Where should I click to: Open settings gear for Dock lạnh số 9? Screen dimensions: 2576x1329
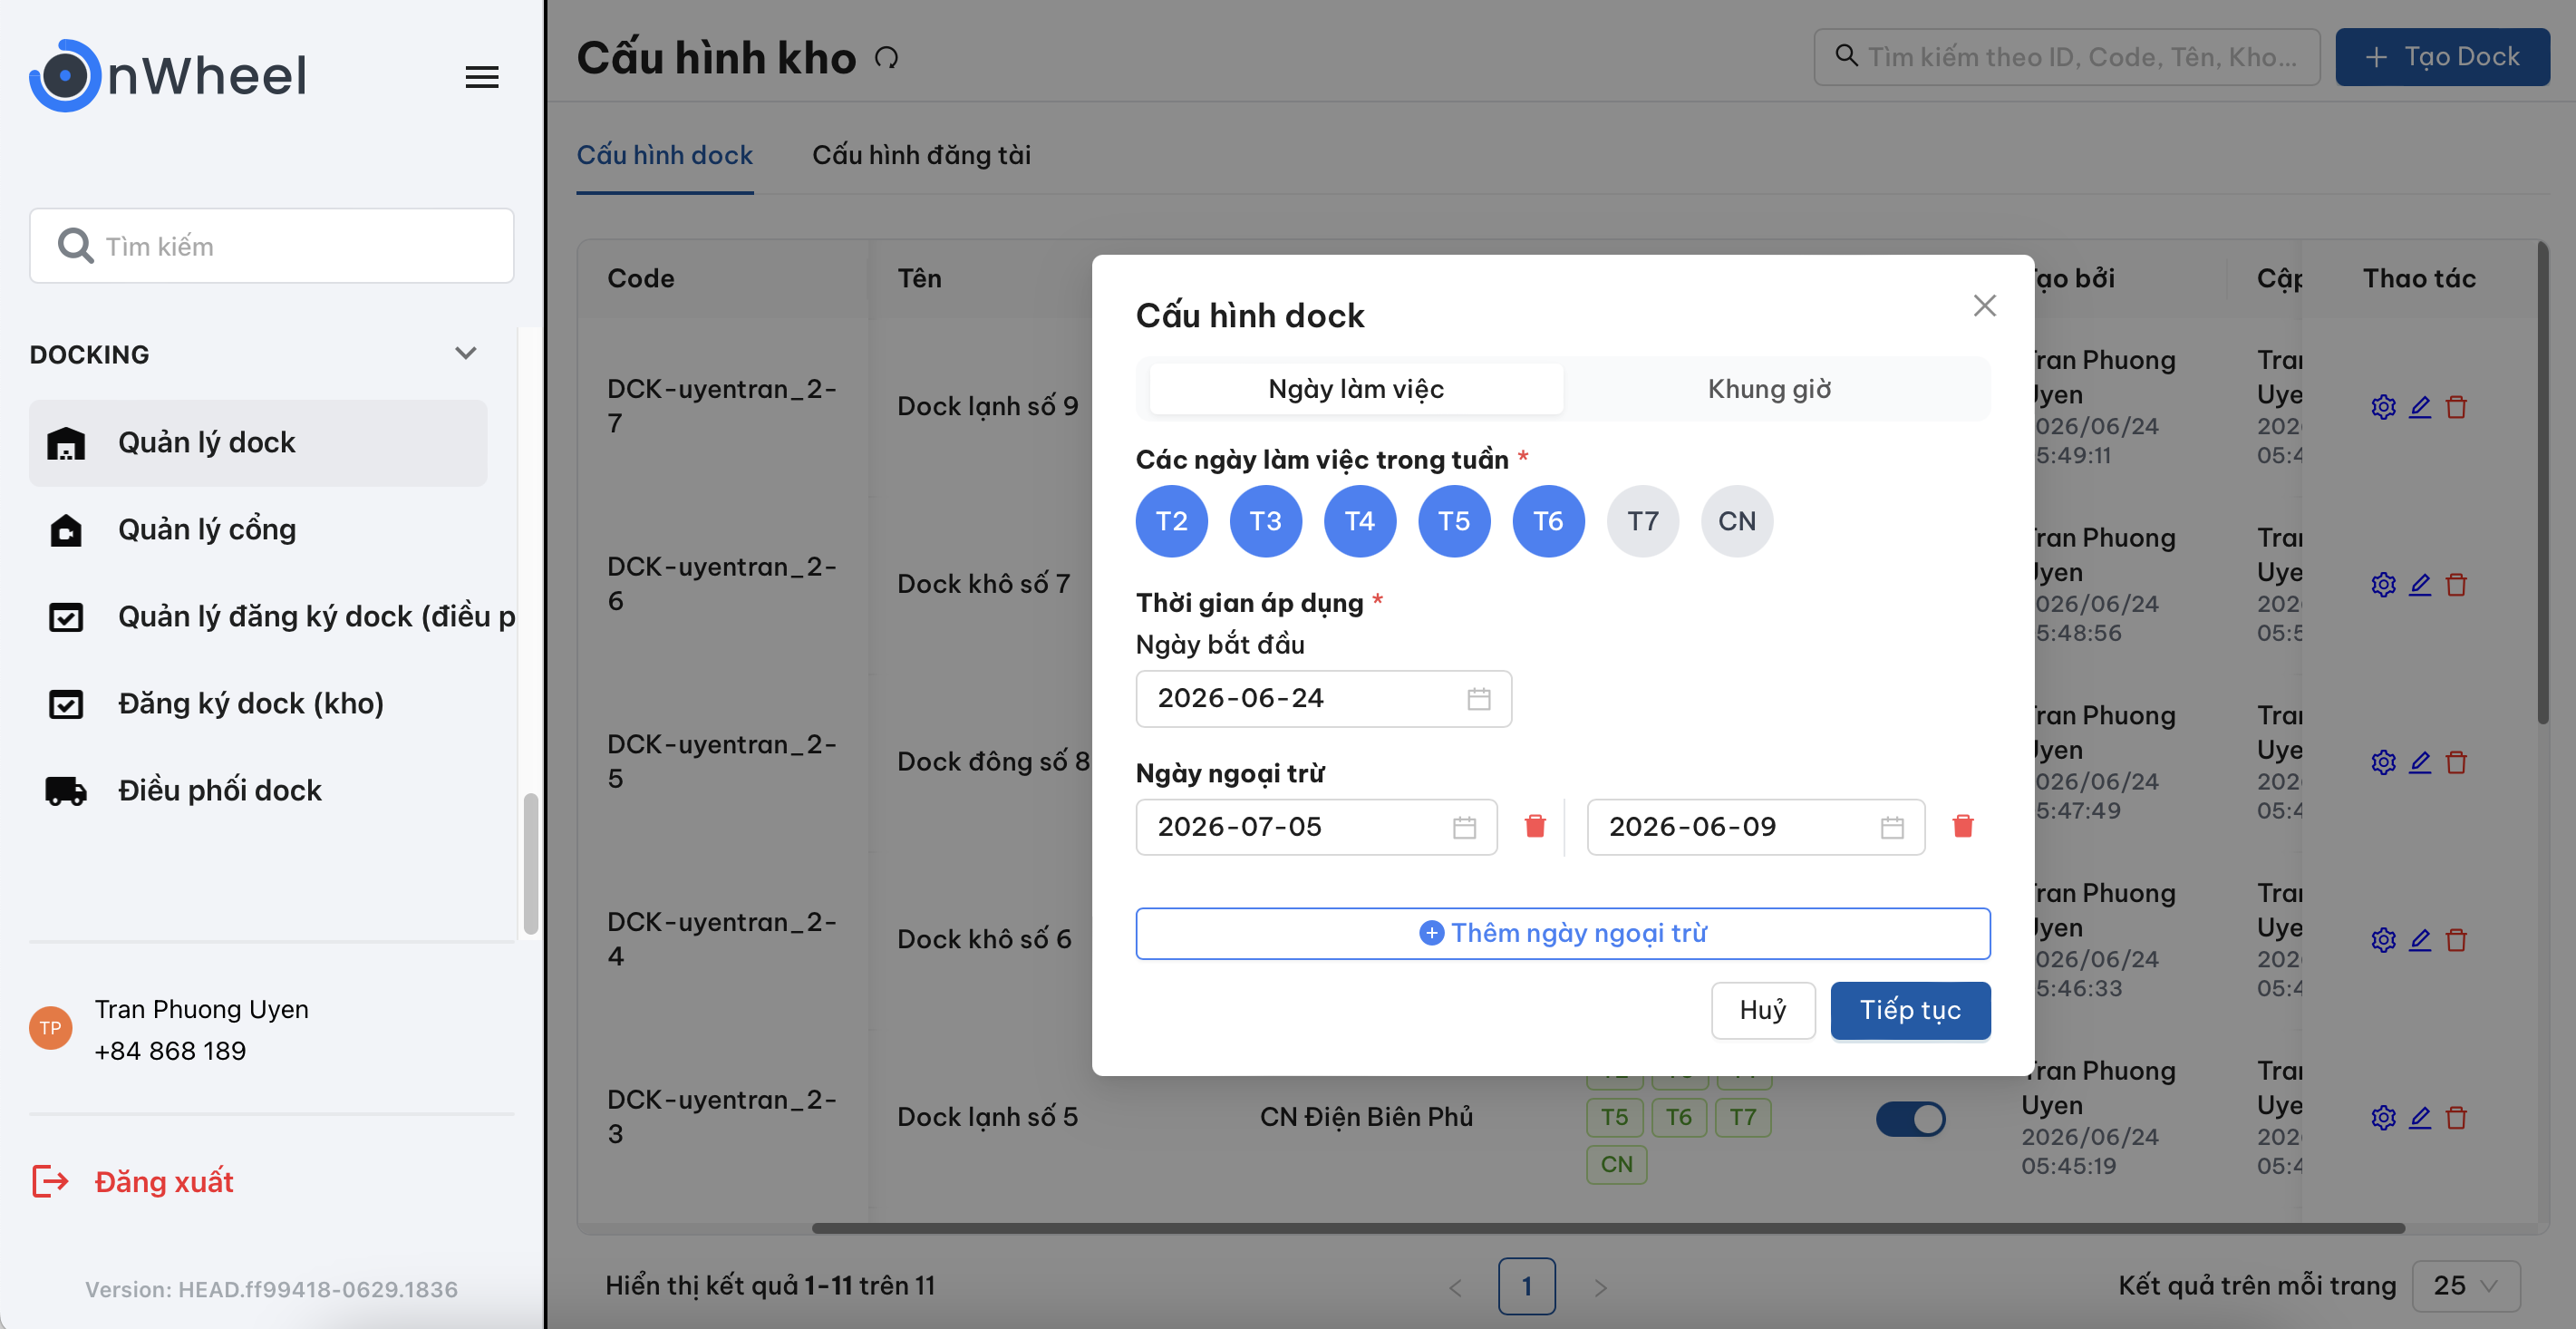(x=2383, y=407)
